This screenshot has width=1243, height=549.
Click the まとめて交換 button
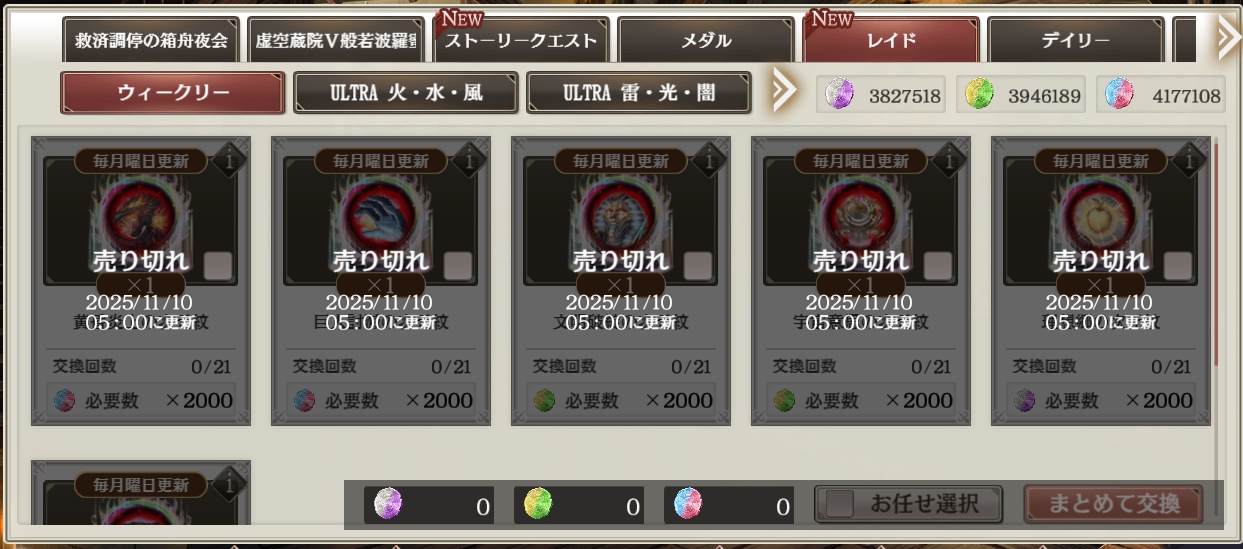(1113, 504)
